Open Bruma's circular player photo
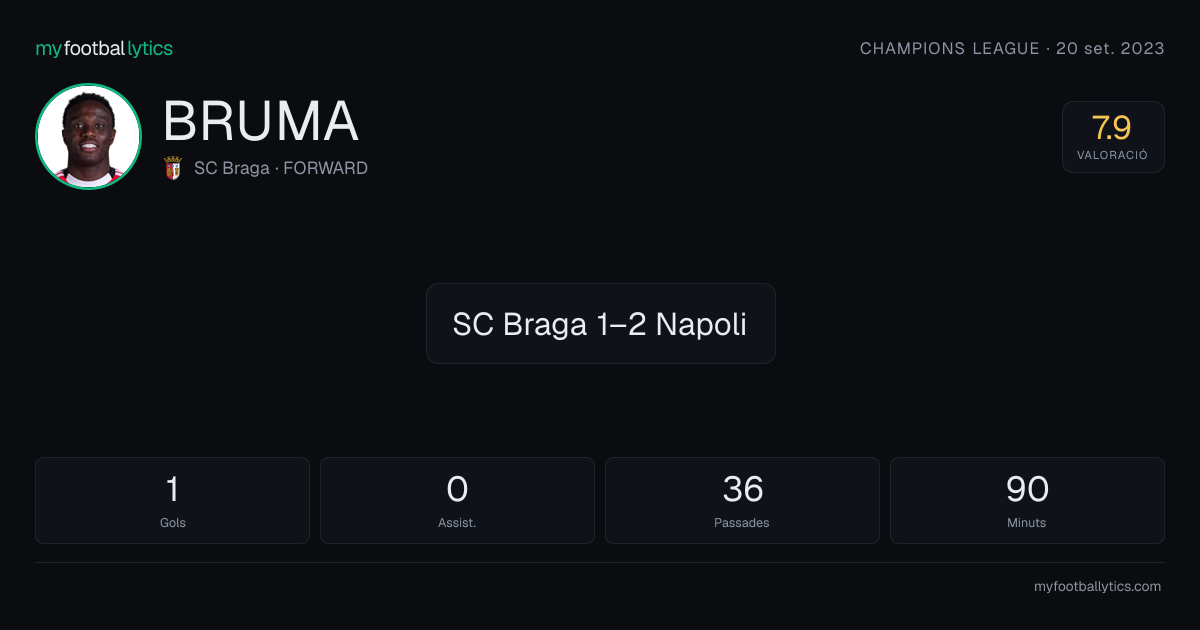 pyautogui.click(x=88, y=136)
